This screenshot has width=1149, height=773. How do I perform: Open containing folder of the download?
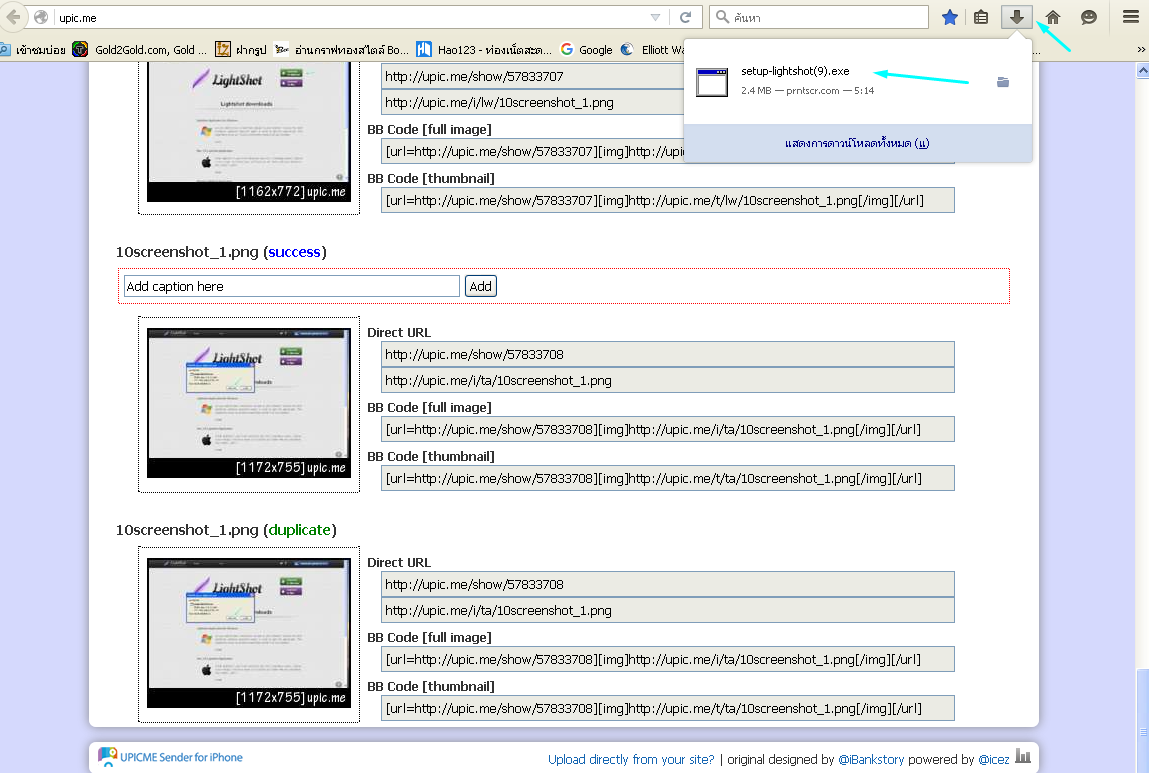click(x=1003, y=82)
